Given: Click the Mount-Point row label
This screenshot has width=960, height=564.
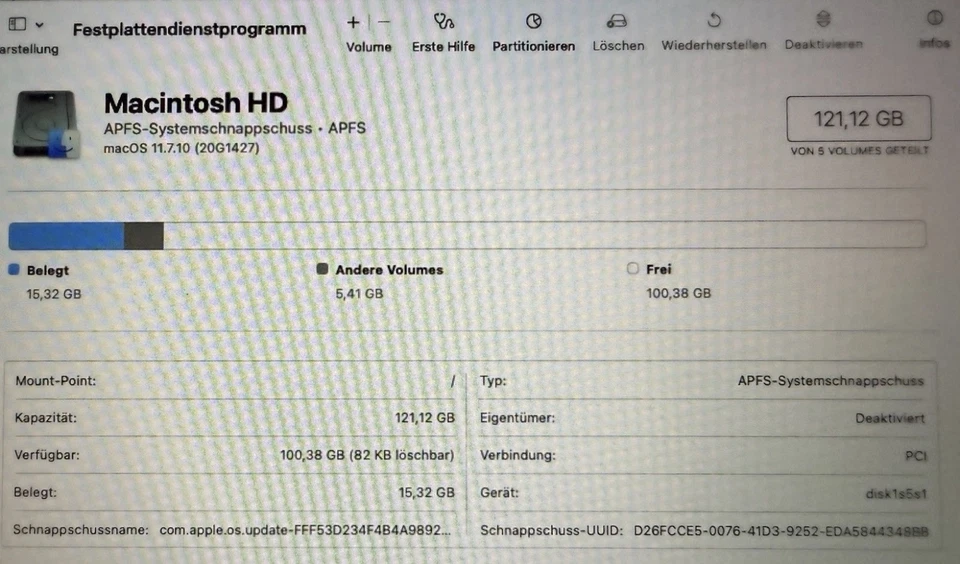Looking at the screenshot, I should [x=56, y=381].
